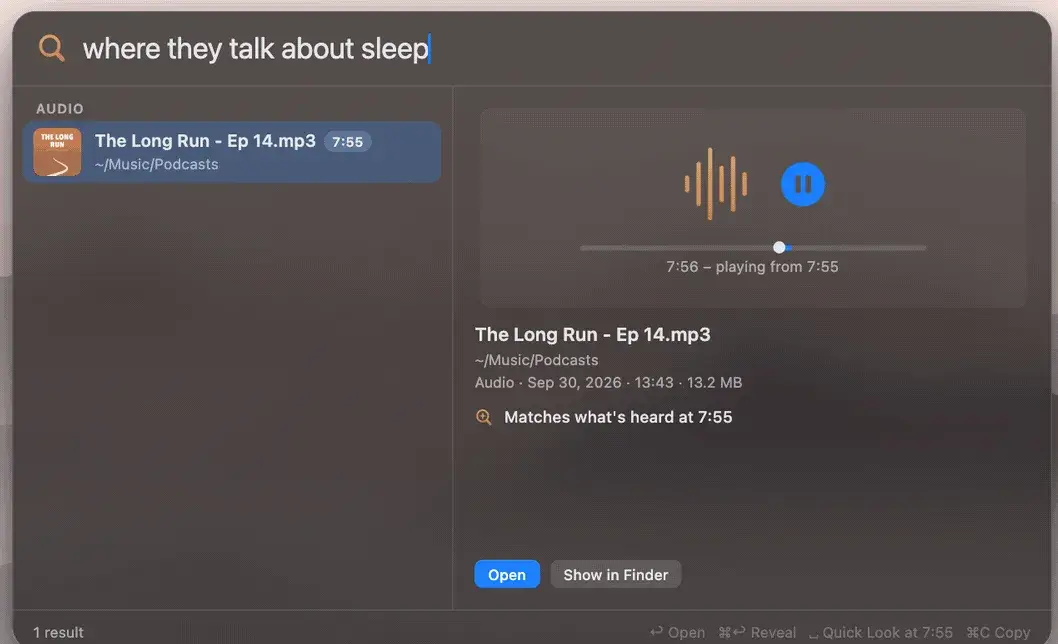Click the magnifier icon beside Matches what's heard

coord(484,417)
